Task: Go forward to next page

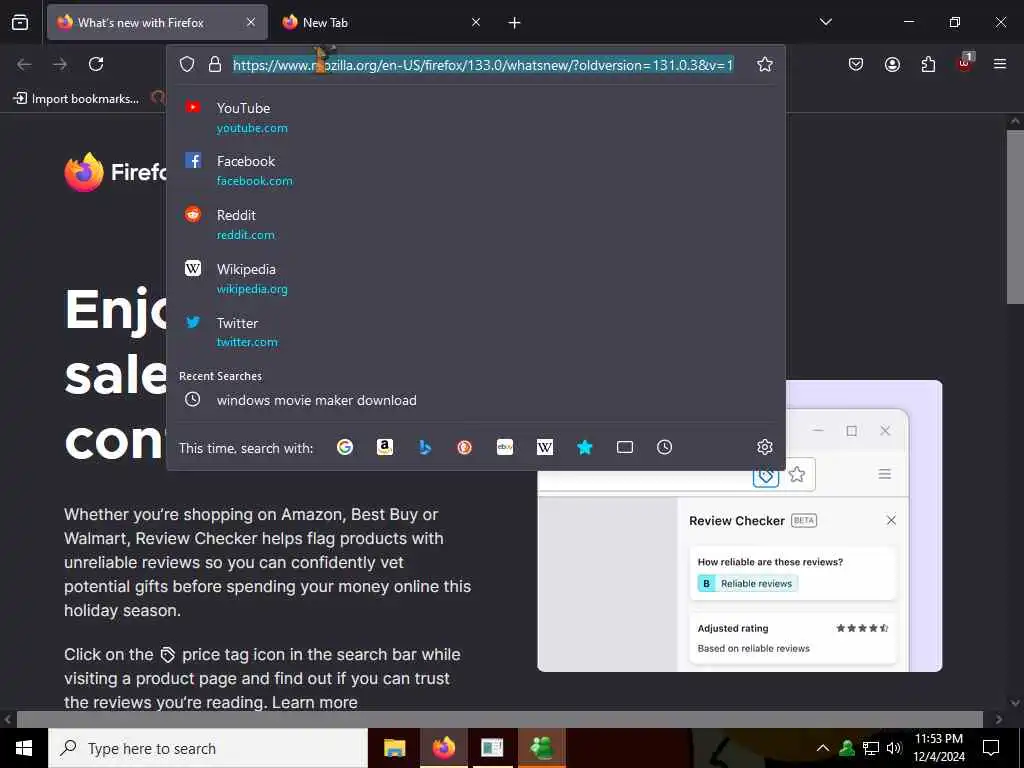Action: click(60, 64)
